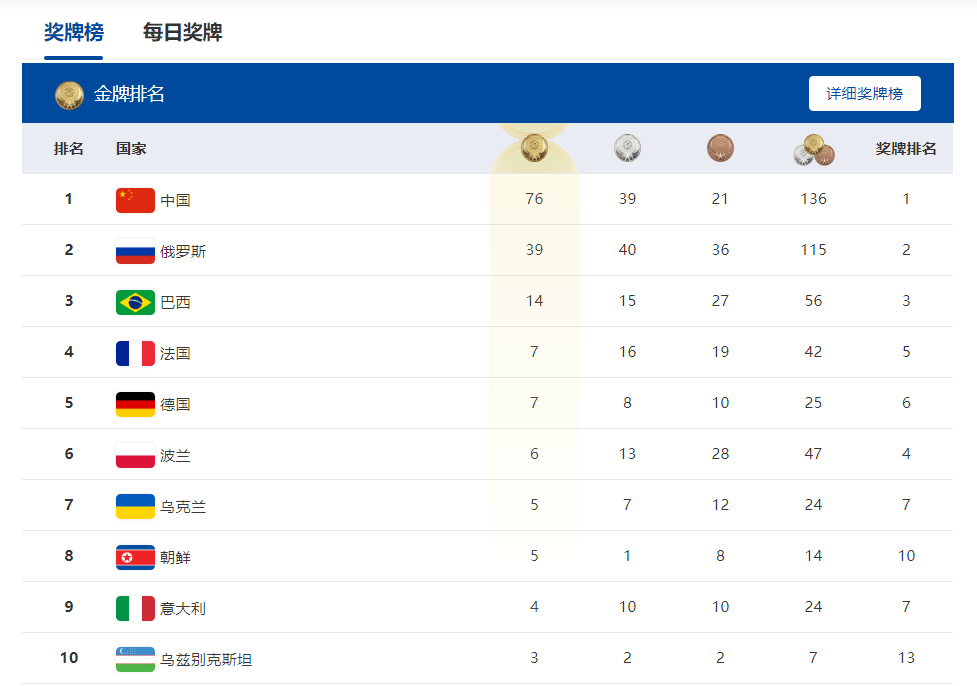Click the silver medal column header icon
Image resolution: width=977 pixels, height=686 pixels.
(627, 148)
